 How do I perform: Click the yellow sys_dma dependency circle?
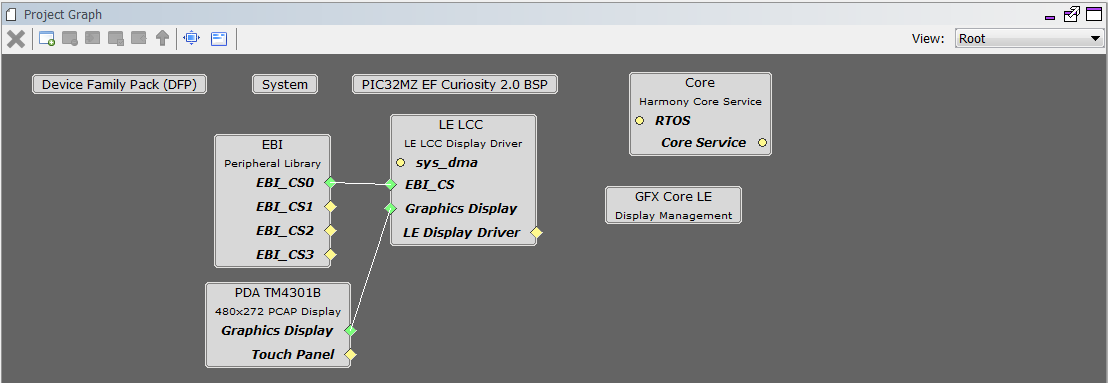pyautogui.click(x=401, y=163)
